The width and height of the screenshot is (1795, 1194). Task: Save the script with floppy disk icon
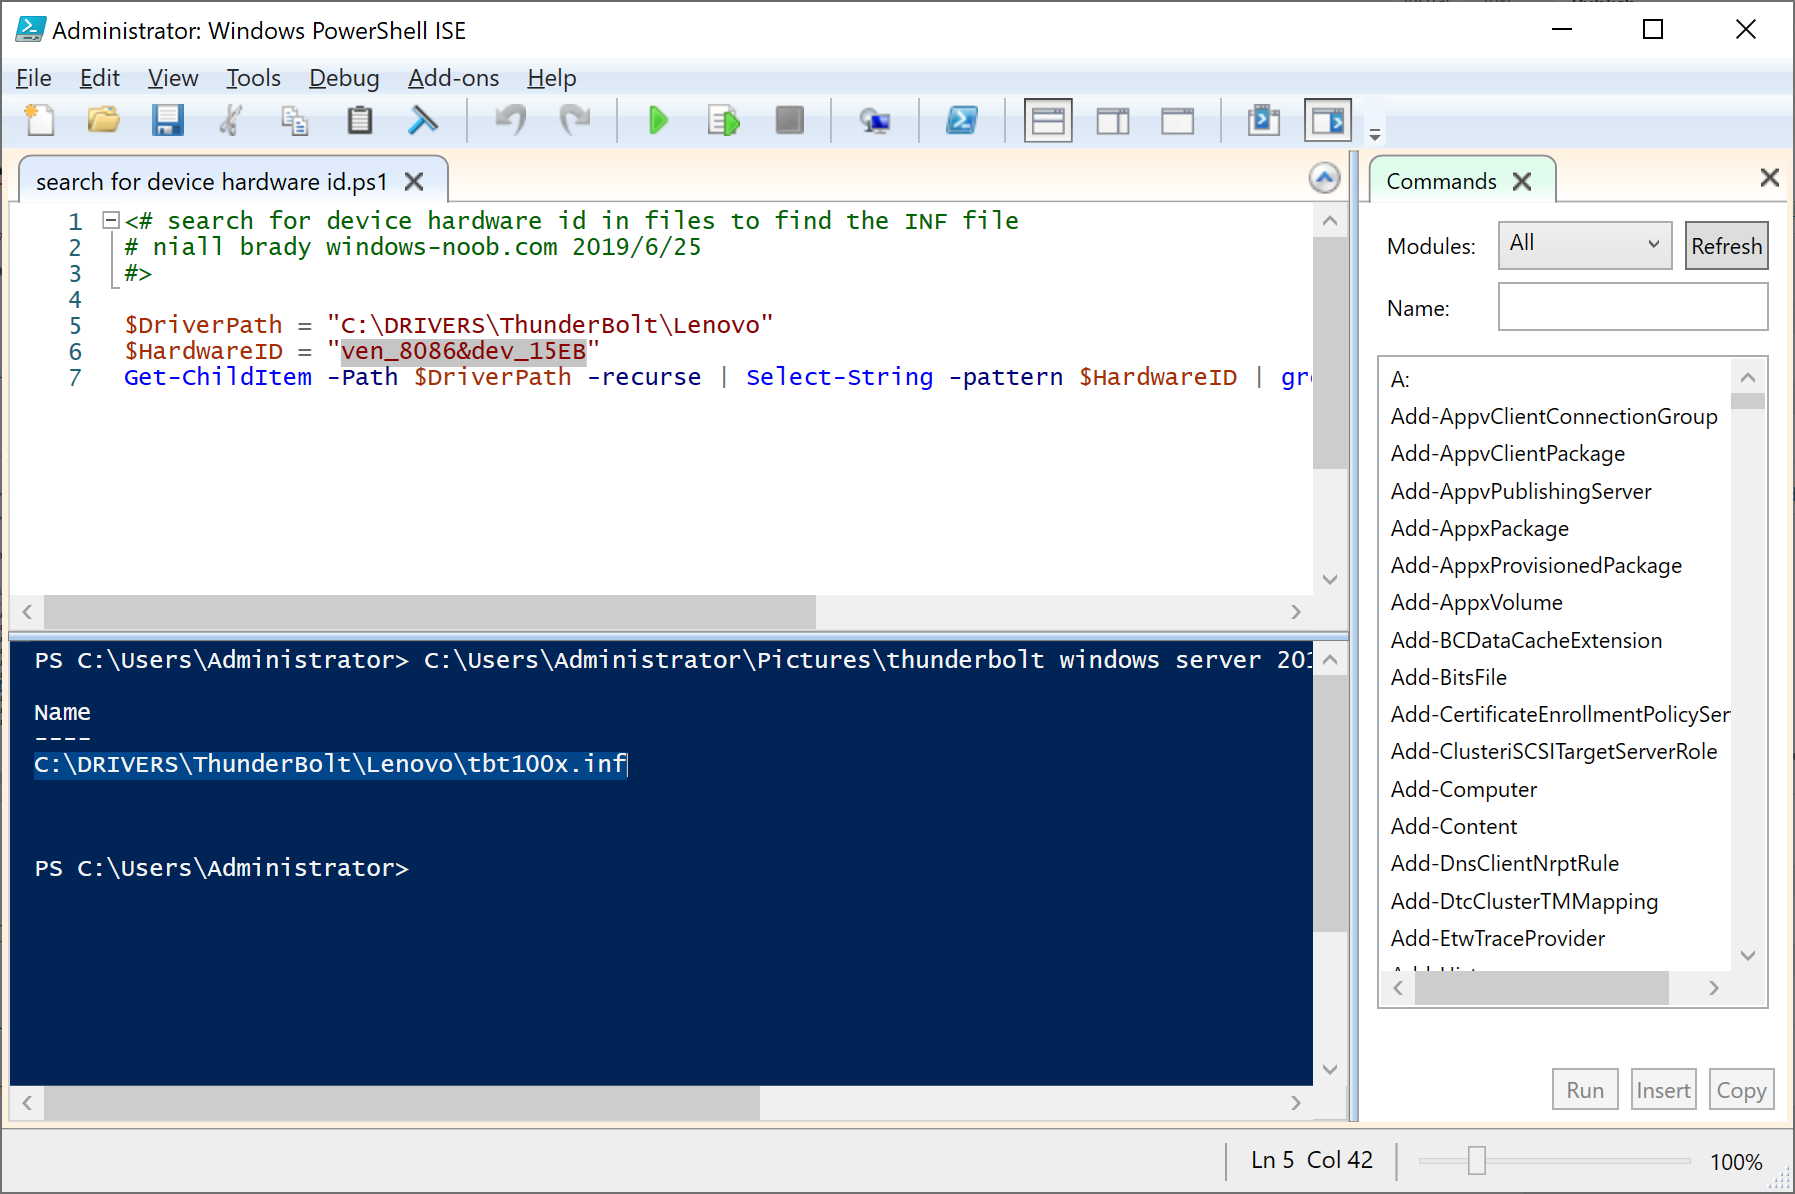(167, 121)
